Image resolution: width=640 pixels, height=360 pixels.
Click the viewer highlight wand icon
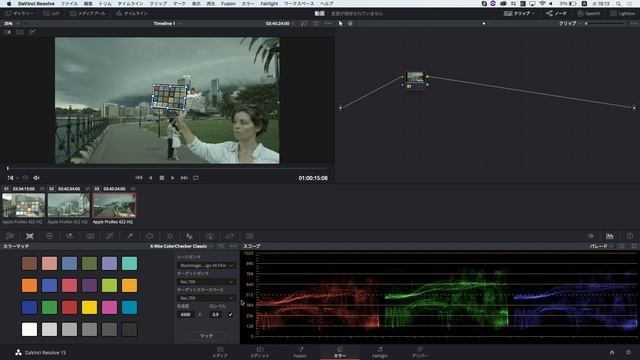pyautogui.click(x=32, y=32)
